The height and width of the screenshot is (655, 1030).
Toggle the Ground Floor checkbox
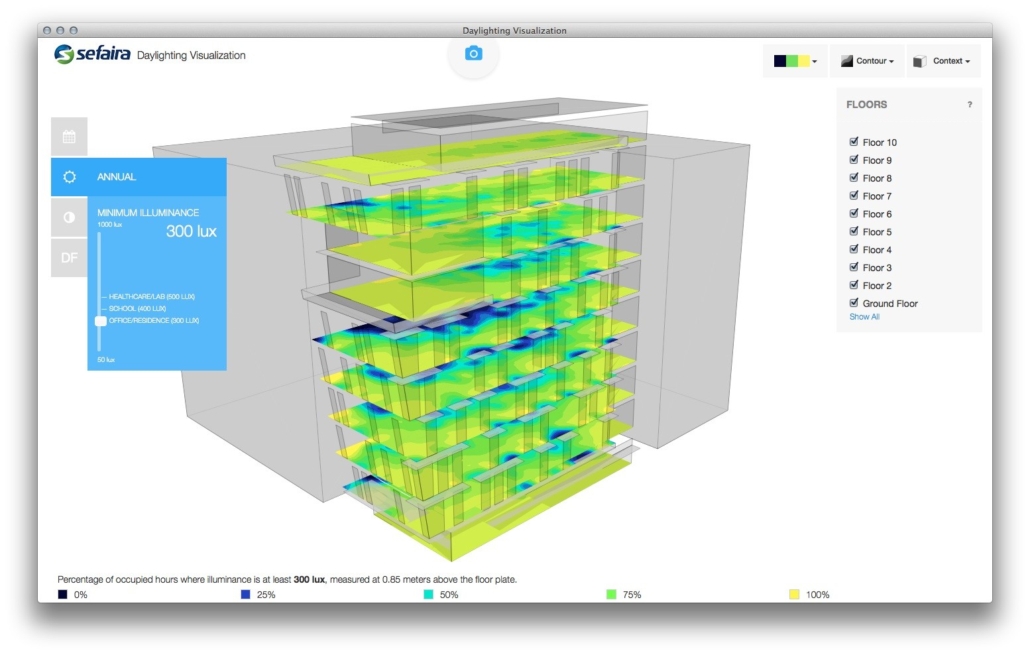tap(853, 303)
